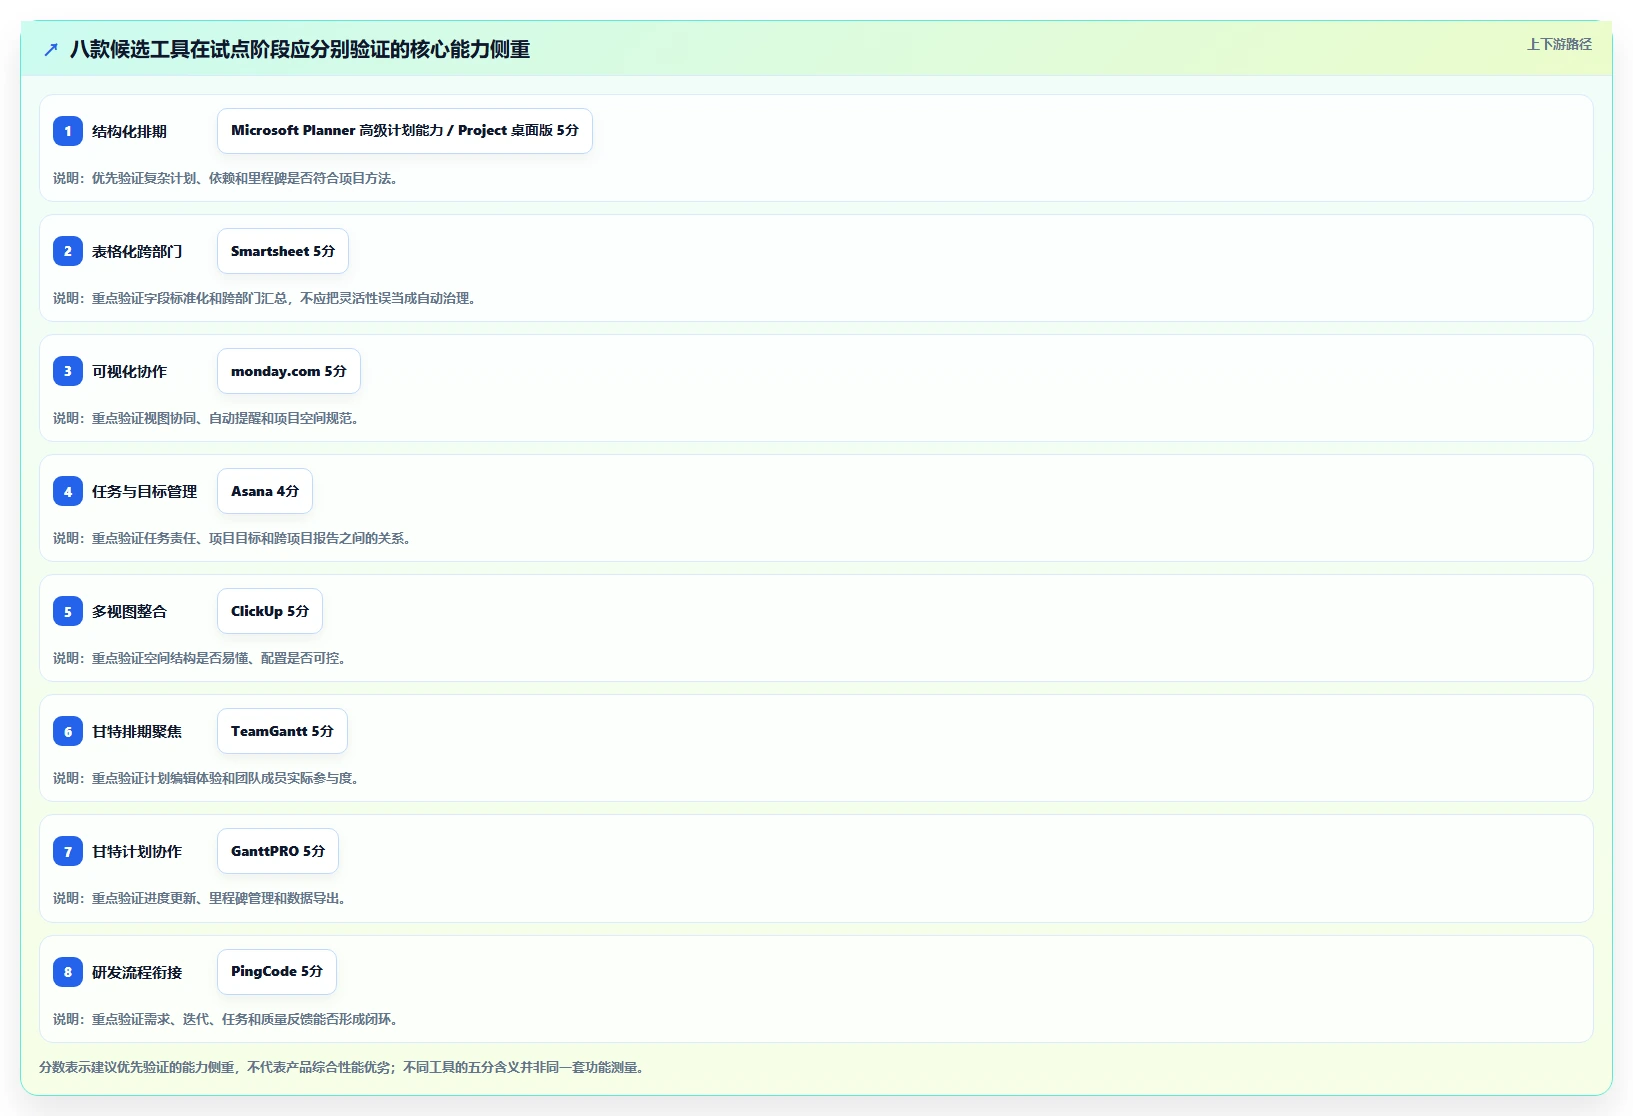Select the Microsoft Planner / Project 5分 chip
Screen dimensions: 1633x1116
[405, 131]
